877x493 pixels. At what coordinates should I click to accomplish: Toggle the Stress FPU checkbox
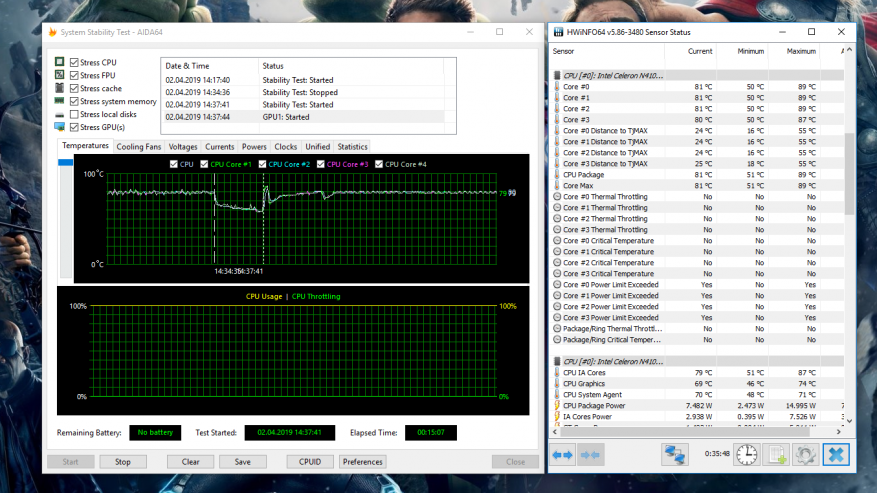[74, 75]
